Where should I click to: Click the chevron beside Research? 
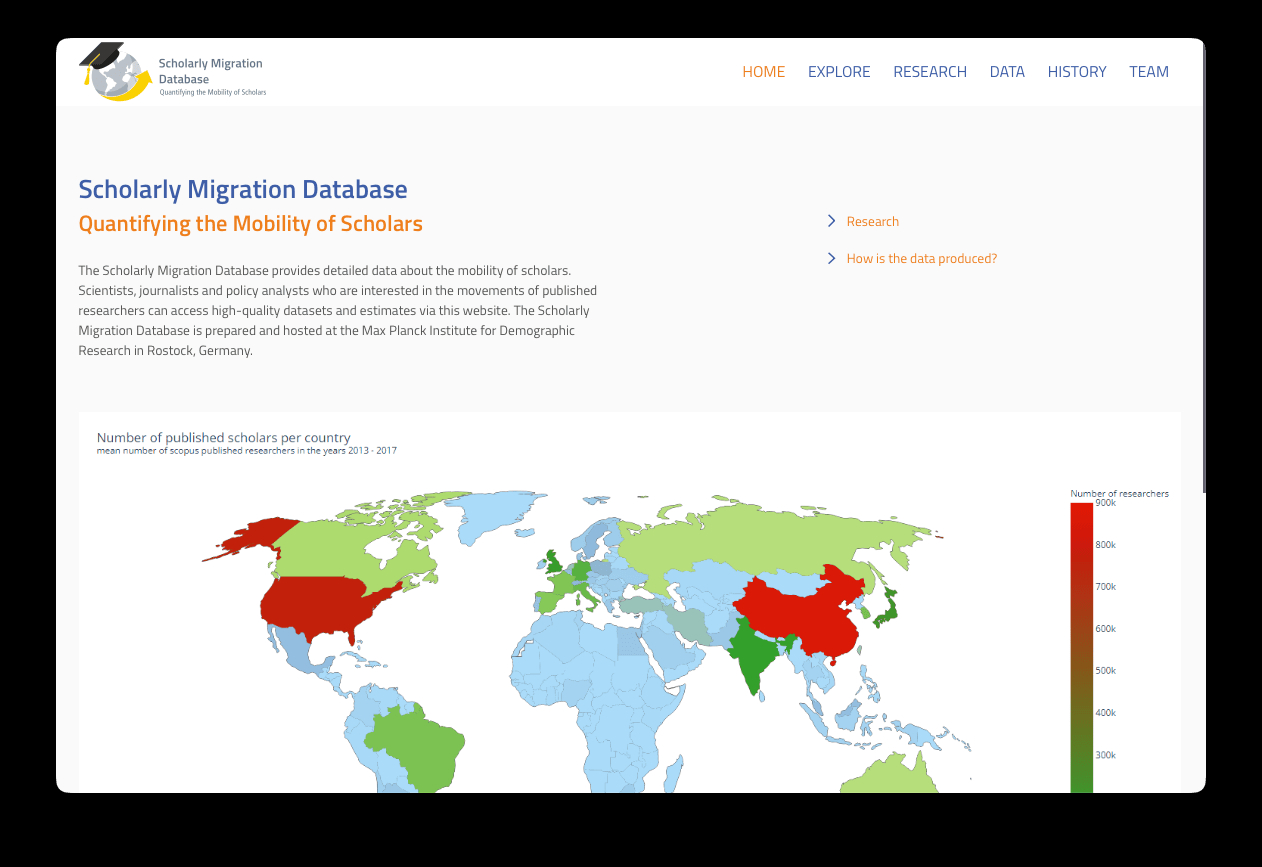tap(831, 221)
